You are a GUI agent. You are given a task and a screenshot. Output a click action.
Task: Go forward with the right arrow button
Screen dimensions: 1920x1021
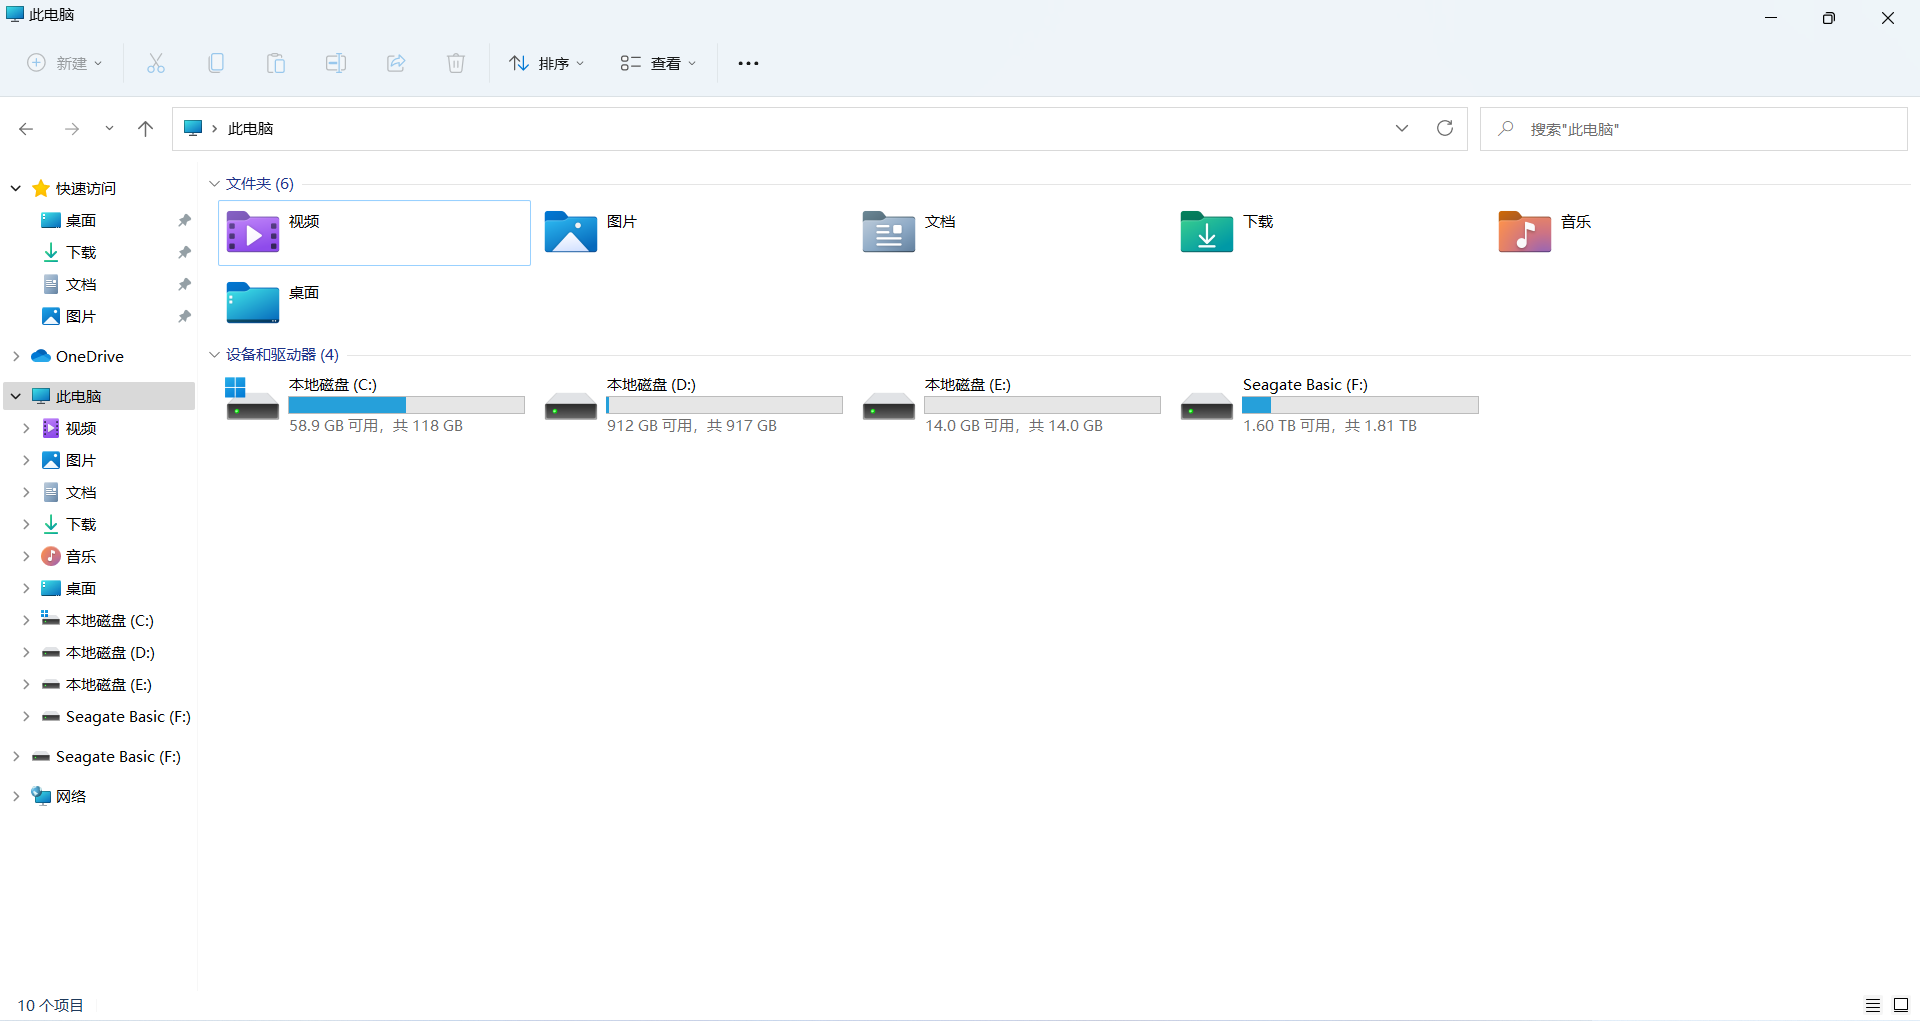point(72,129)
